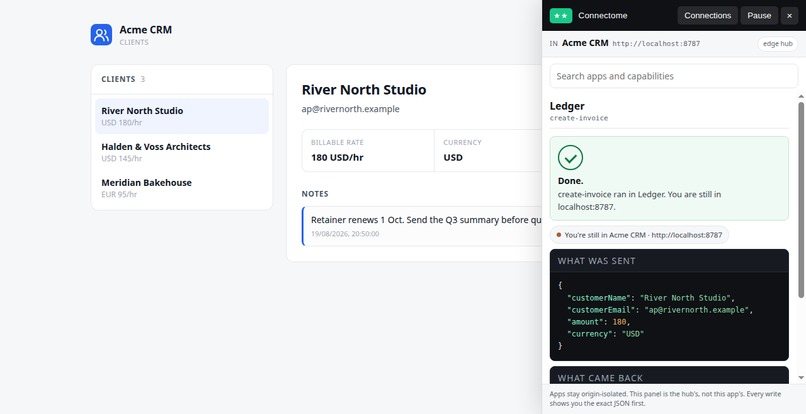This screenshot has width=806, height=414.
Task: Click the customerName JSON line
Action: pyautogui.click(x=651, y=298)
